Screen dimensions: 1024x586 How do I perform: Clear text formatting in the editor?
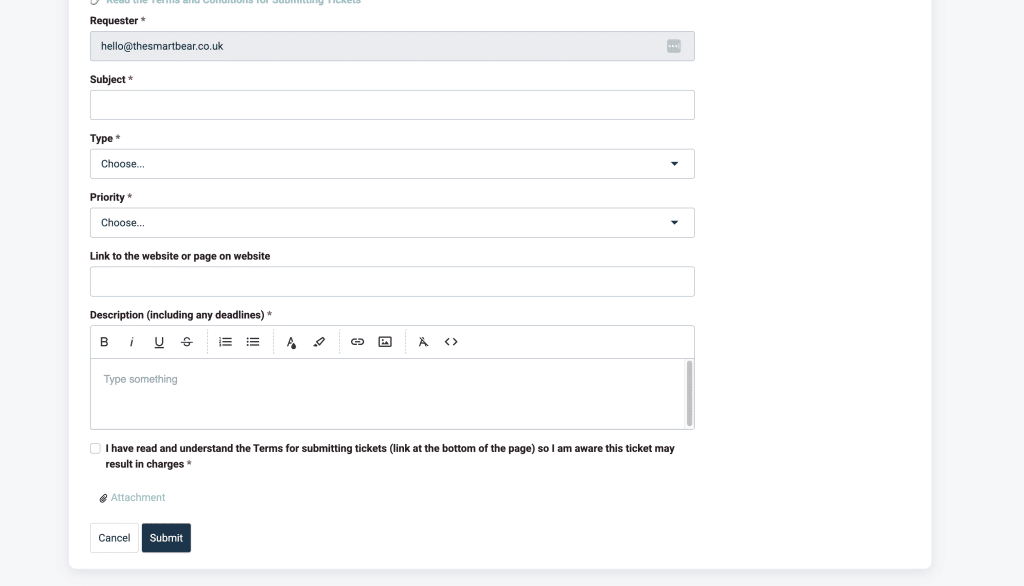coord(423,342)
